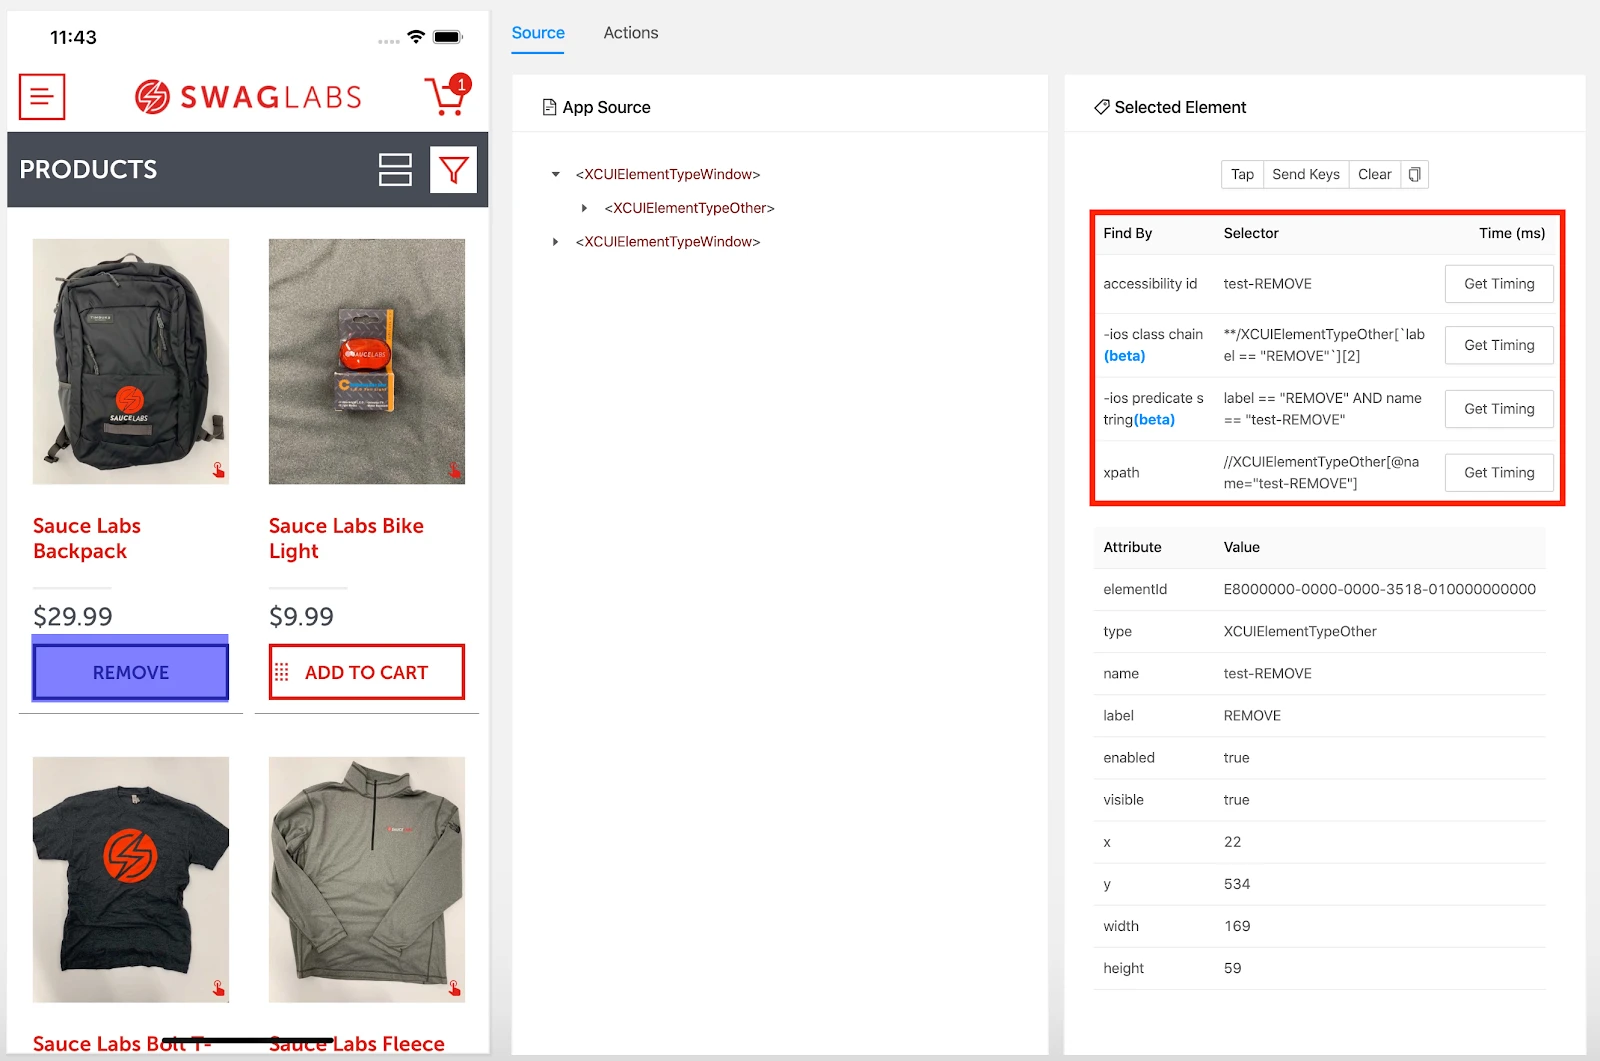Click the ios predicate string selector text
This screenshot has height=1061, width=1600.
point(1322,409)
